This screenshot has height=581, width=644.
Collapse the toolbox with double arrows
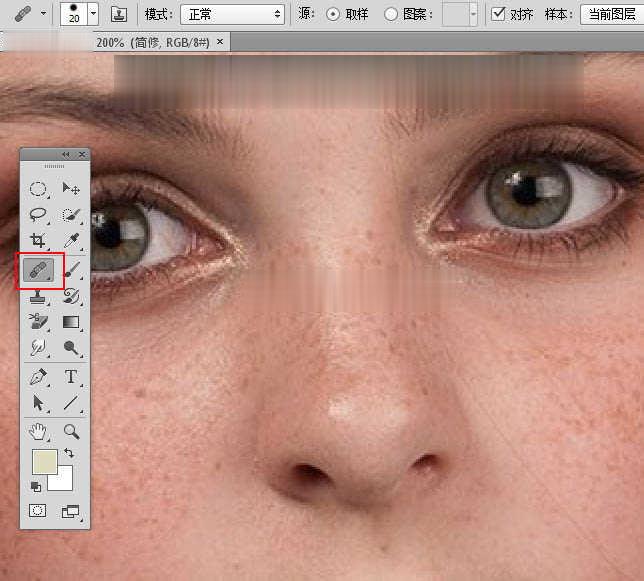pos(66,154)
